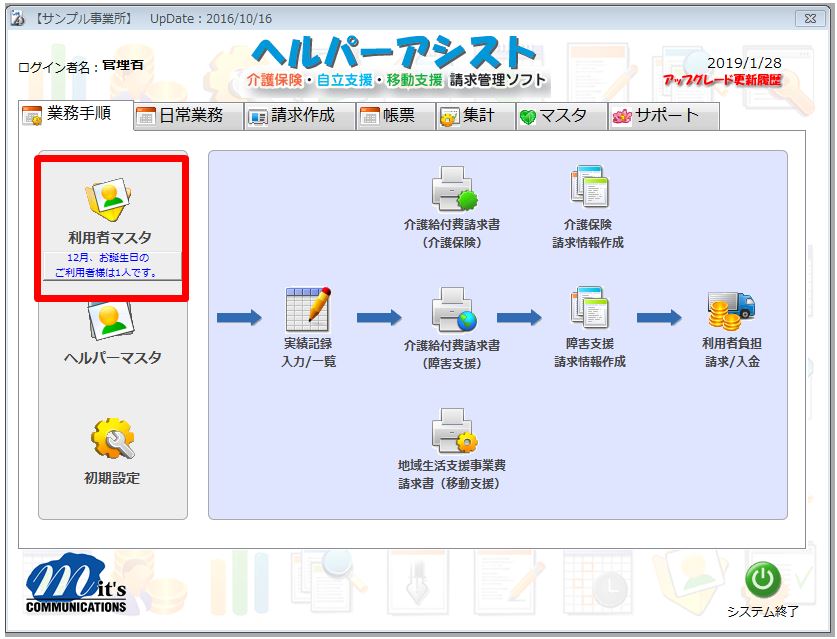Select the 業務手順 tab
The height and width of the screenshot is (639, 837).
[x=77, y=114]
